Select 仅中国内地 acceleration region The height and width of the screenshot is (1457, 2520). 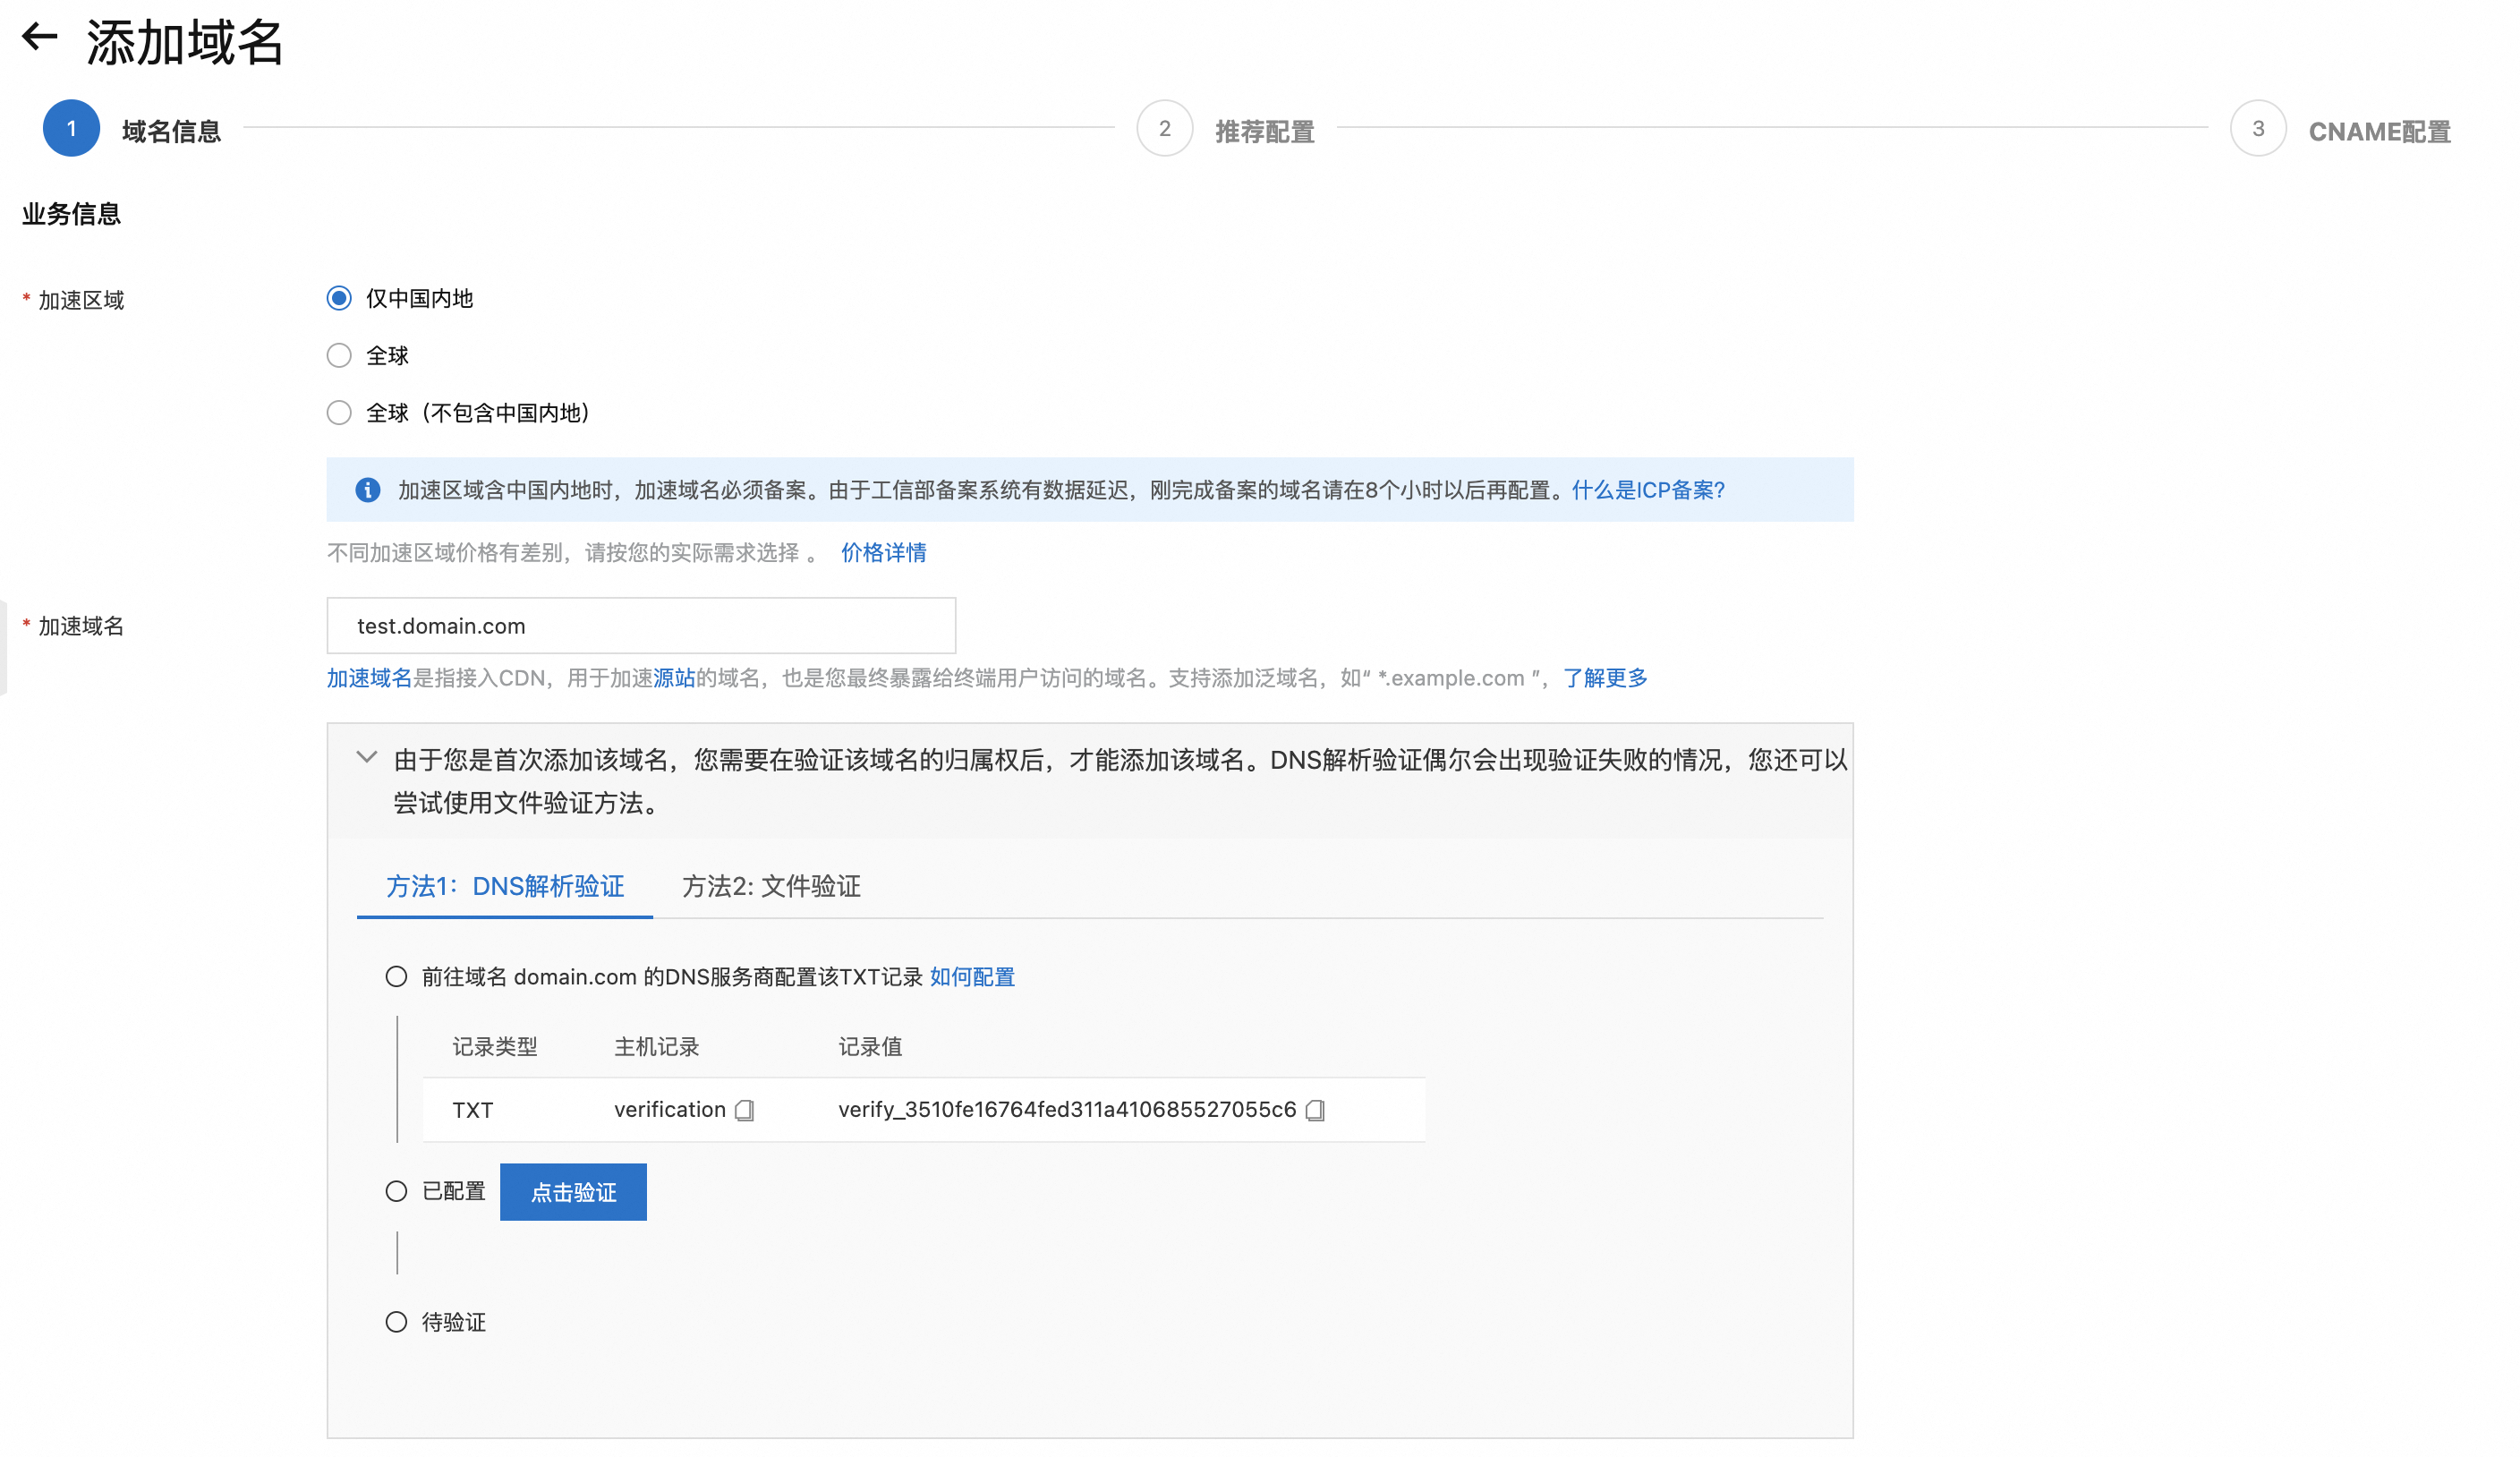tap(339, 299)
